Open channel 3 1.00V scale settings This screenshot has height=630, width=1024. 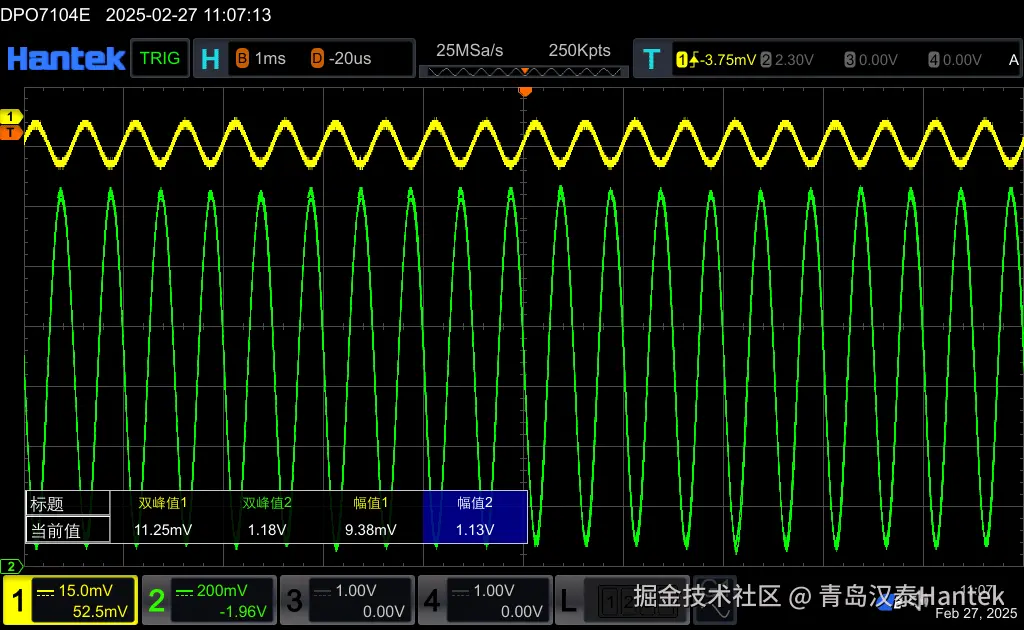click(345, 591)
